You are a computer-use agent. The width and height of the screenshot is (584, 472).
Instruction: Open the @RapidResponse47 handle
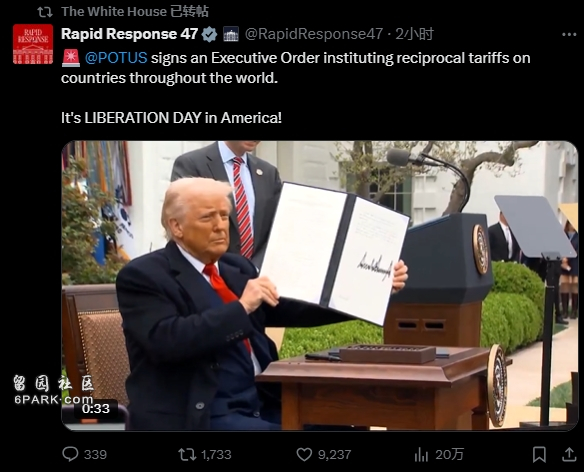[x=314, y=34]
